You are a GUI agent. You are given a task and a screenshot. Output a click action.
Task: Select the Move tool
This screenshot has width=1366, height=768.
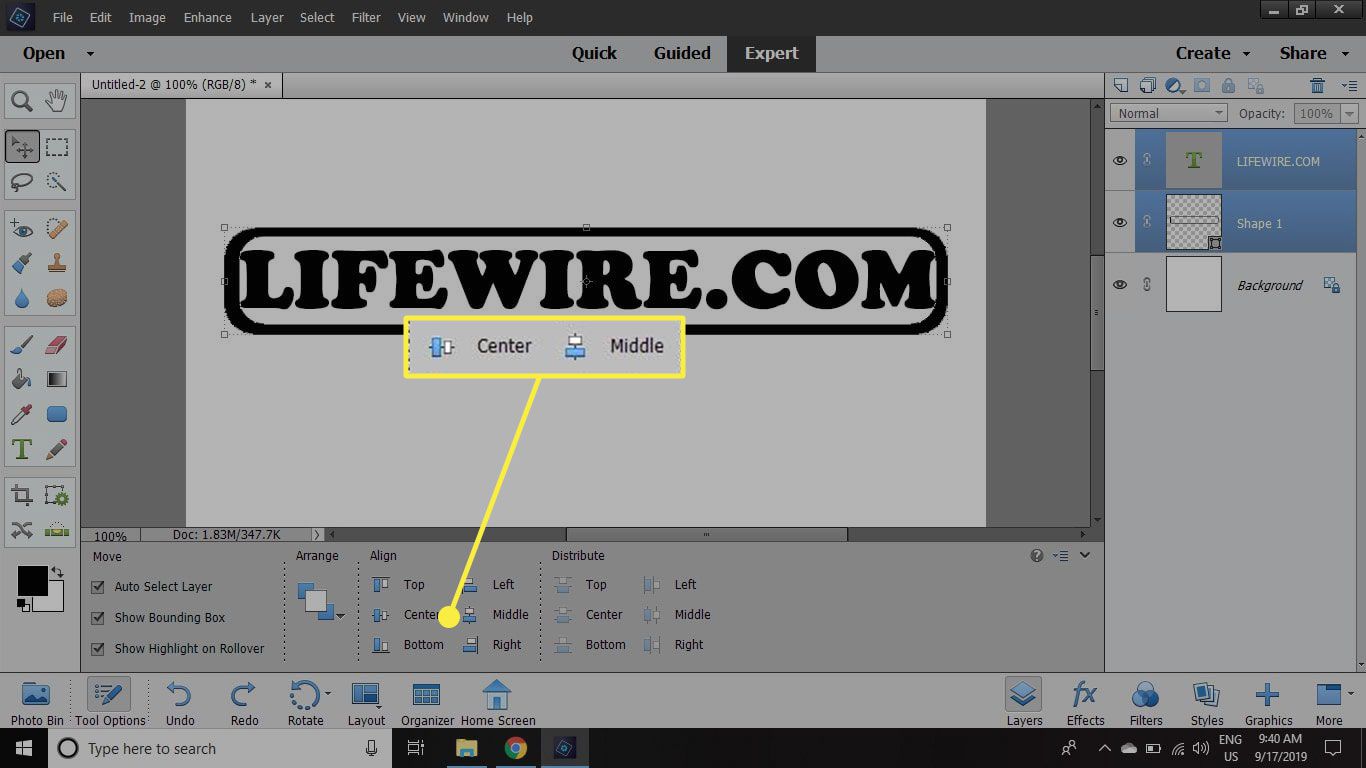tap(22, 147)
